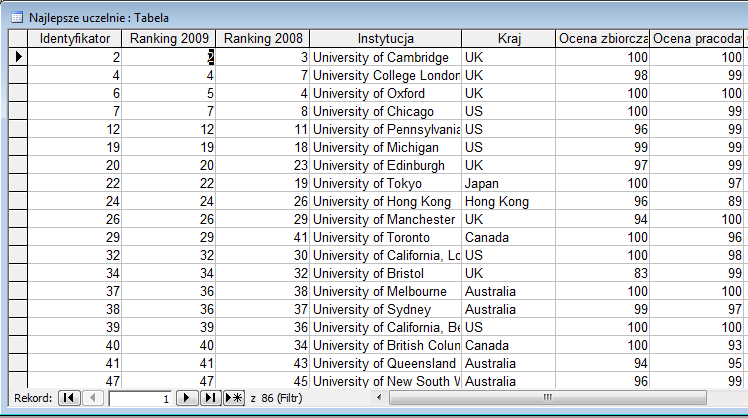This screenshot has height=418, width=748.
Task: Click the University of Queensland cell
Action: [385, 364]
